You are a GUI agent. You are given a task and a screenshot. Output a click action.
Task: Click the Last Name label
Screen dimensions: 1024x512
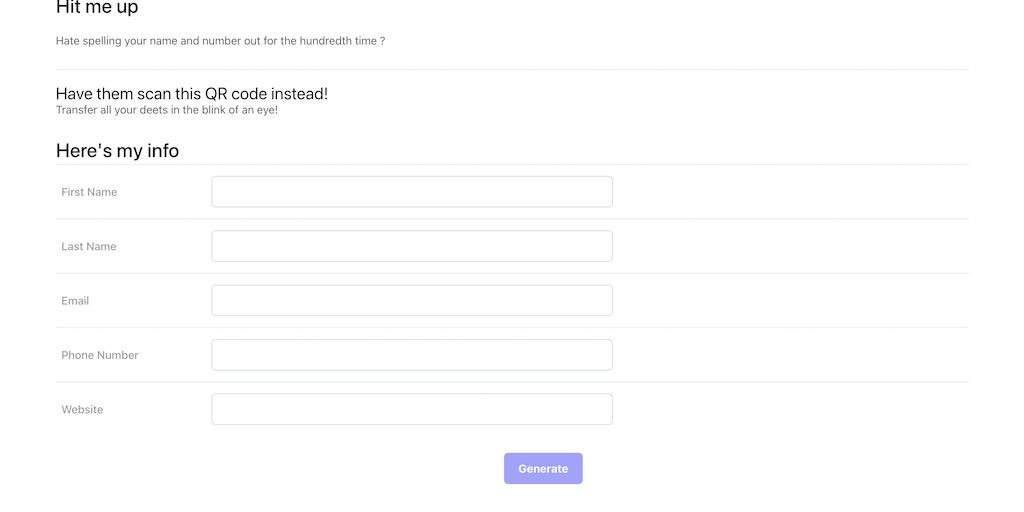[89, 246]
